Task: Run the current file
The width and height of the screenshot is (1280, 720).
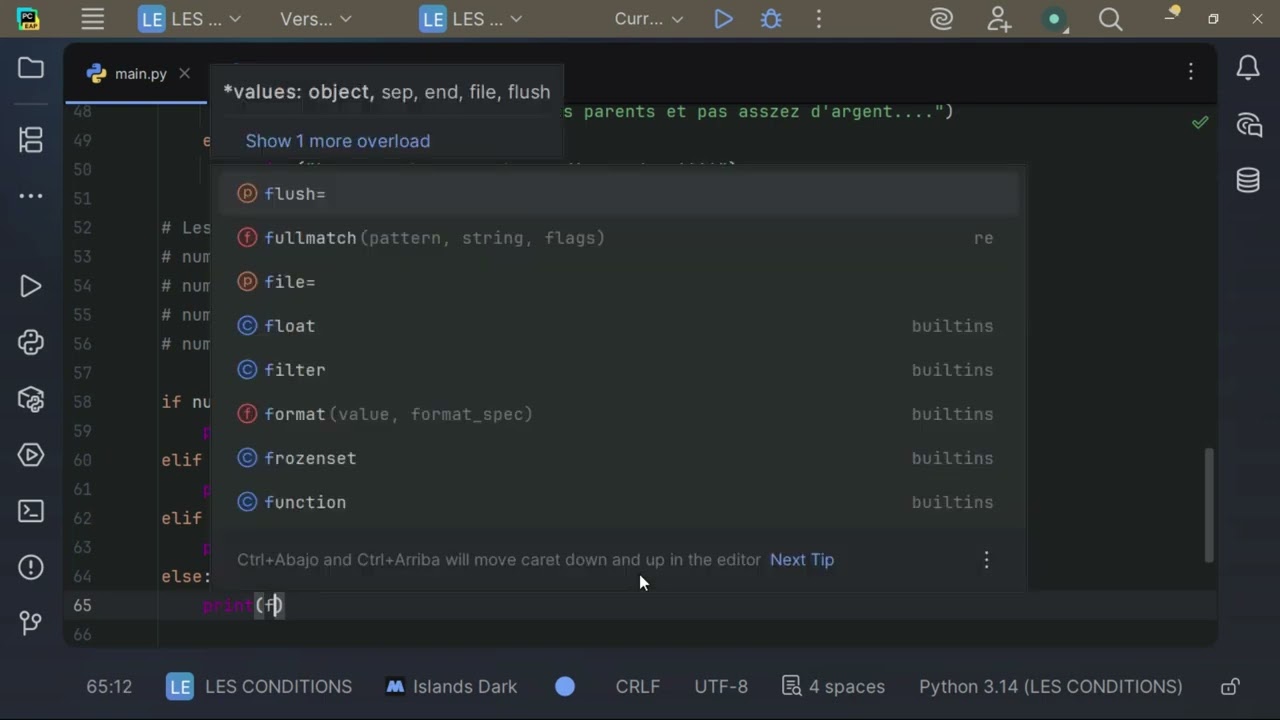Action: (x=723, y=19)
